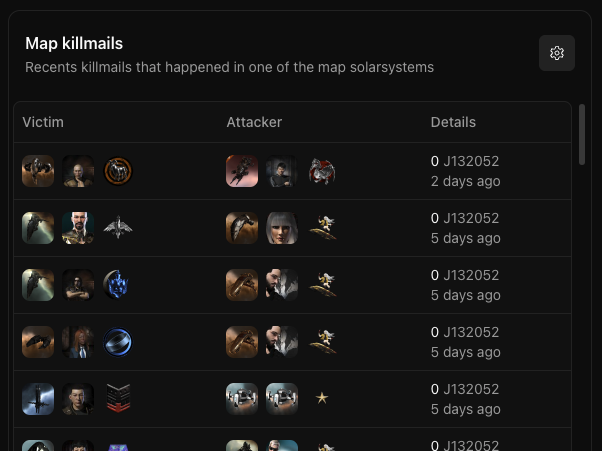Select the red-haired victim character portrait
The width and height of the screenshot is (602, 451).
point(78,342)
